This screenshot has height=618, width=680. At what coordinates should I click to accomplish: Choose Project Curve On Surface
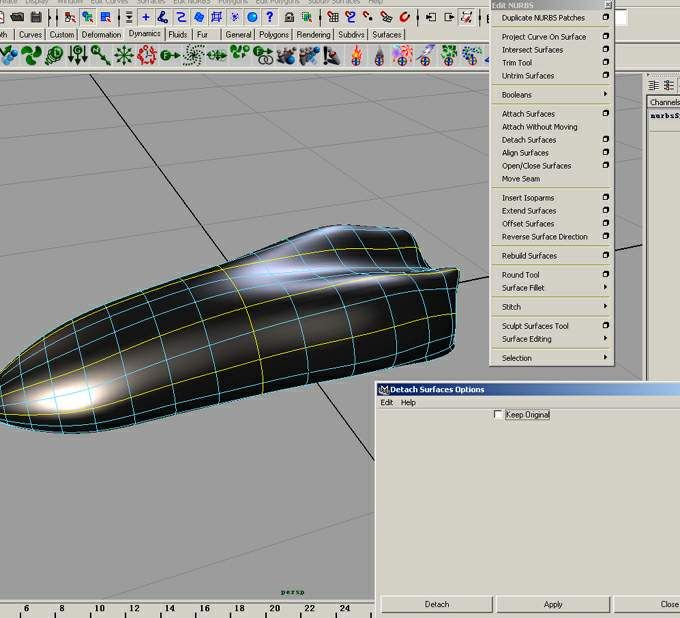pyautogui.click(x=543, y=37)
